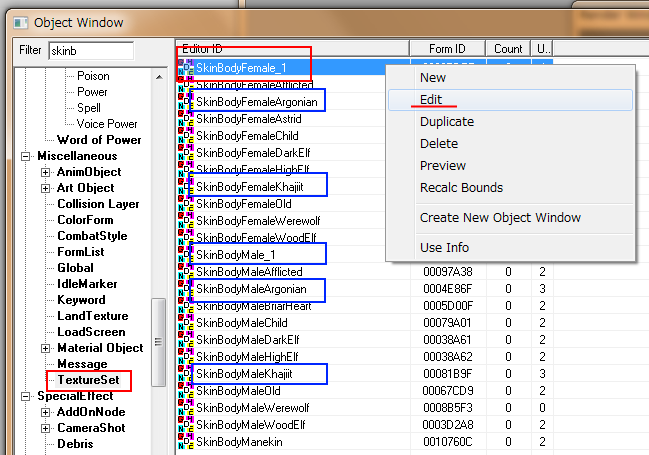
Task: Select the IdleMarker tree item
Action: click(87, 284)
